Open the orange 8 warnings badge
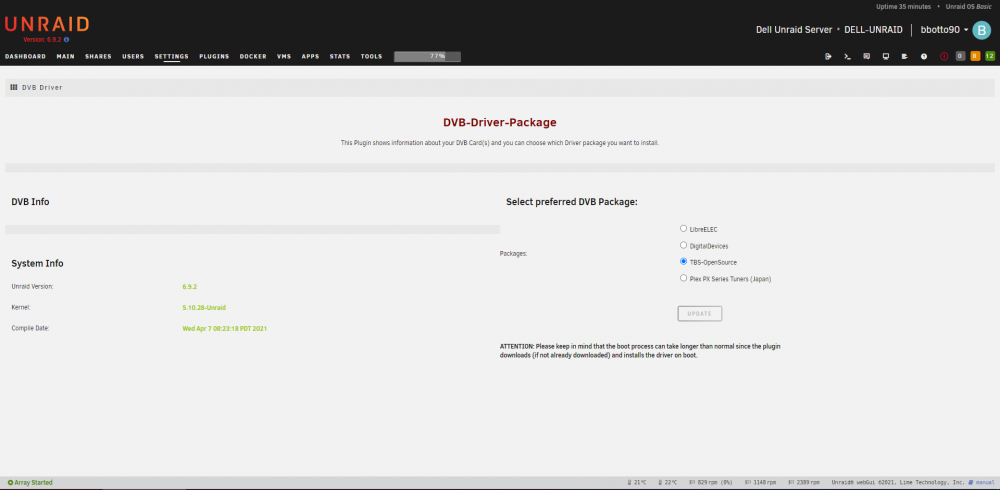This screenshot has height=490, width=1000. coord(975,56)
